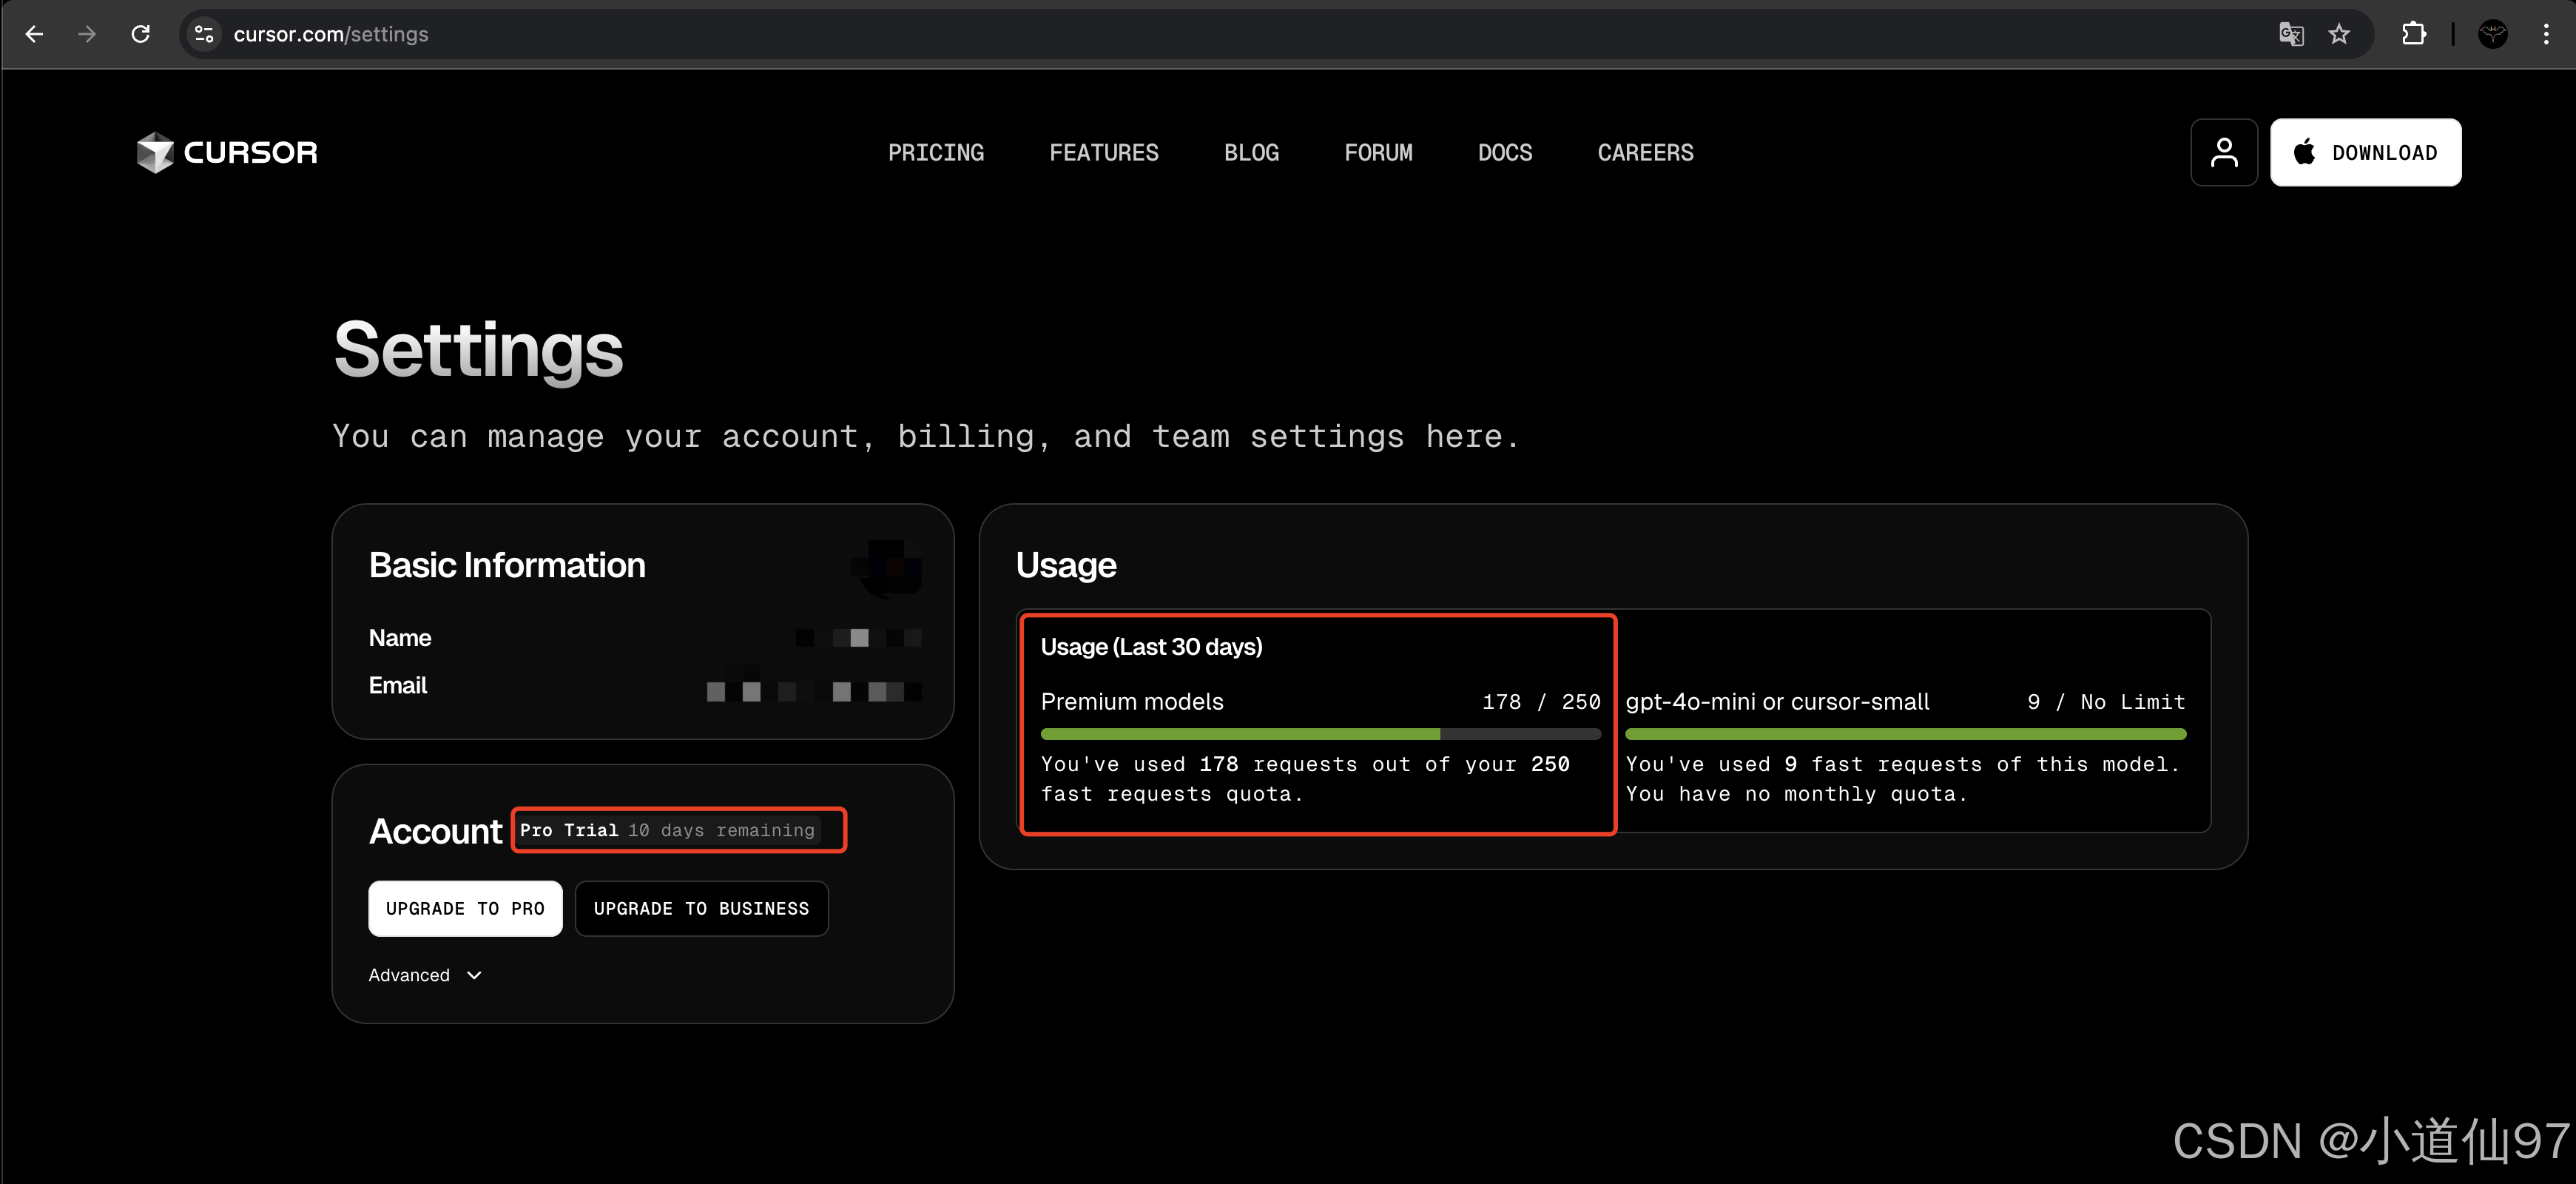Click the Cursor logo icon
Viewport: 2576px width, 1184px height.
pos(155,152)
